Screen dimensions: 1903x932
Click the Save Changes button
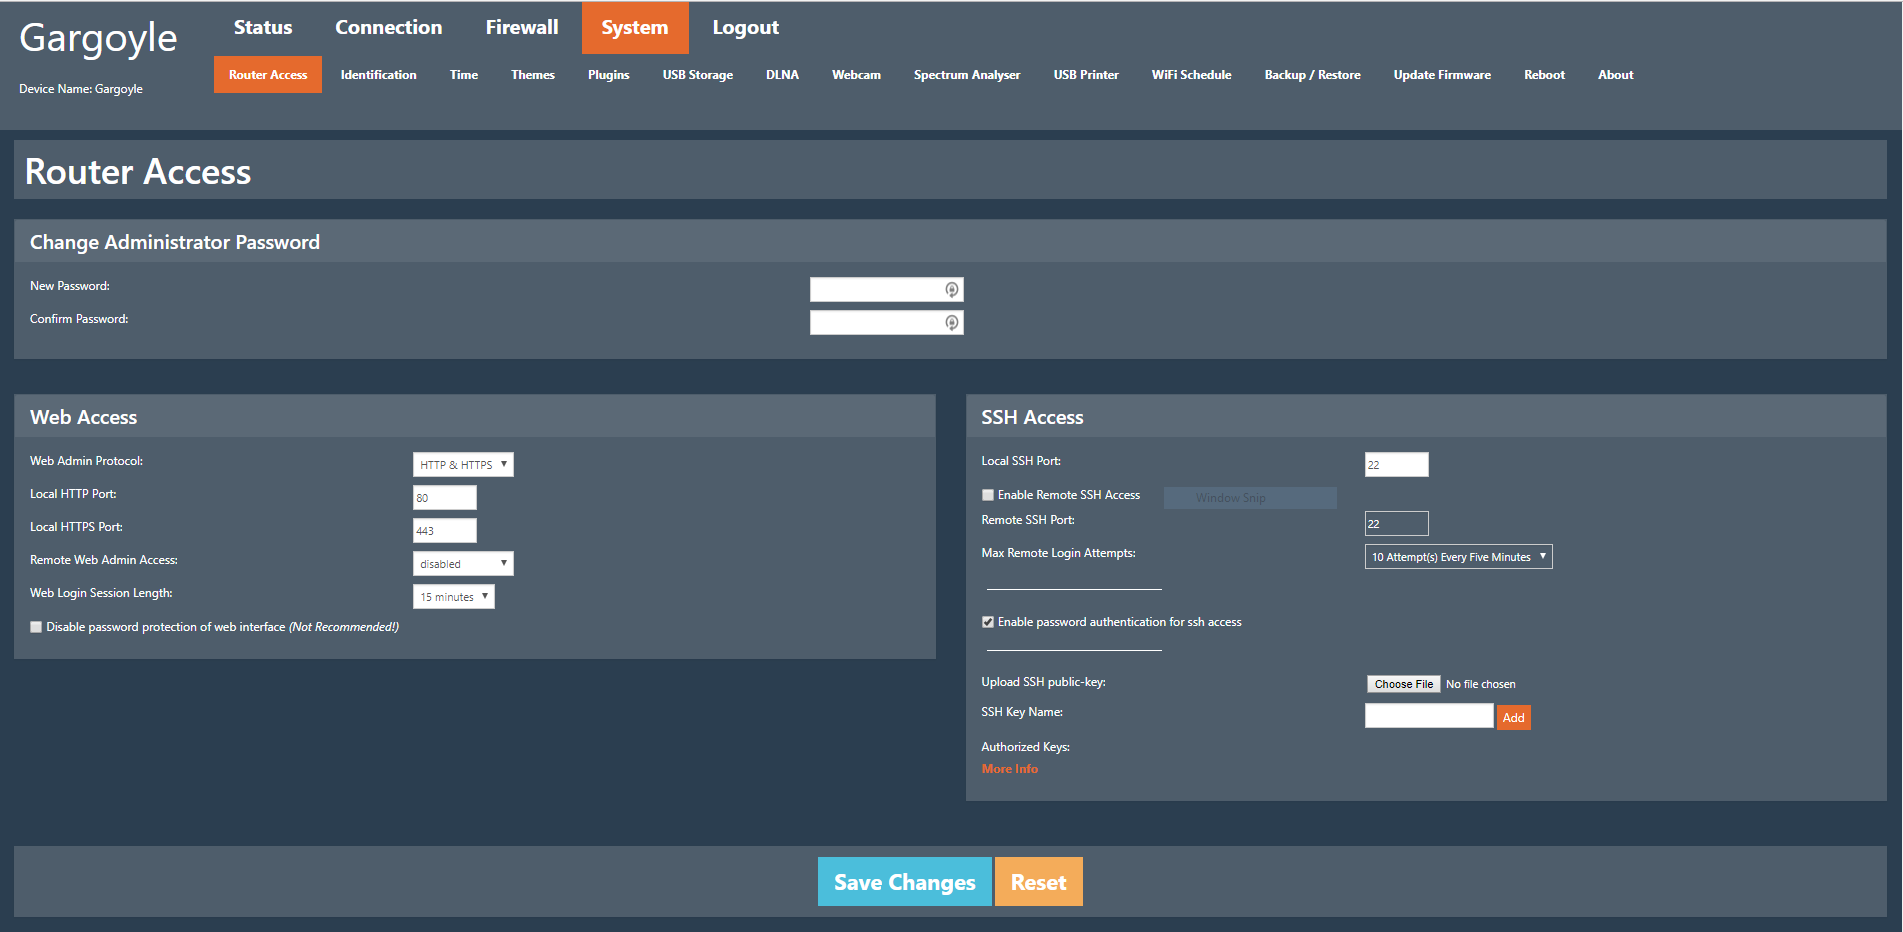[904, 882]
